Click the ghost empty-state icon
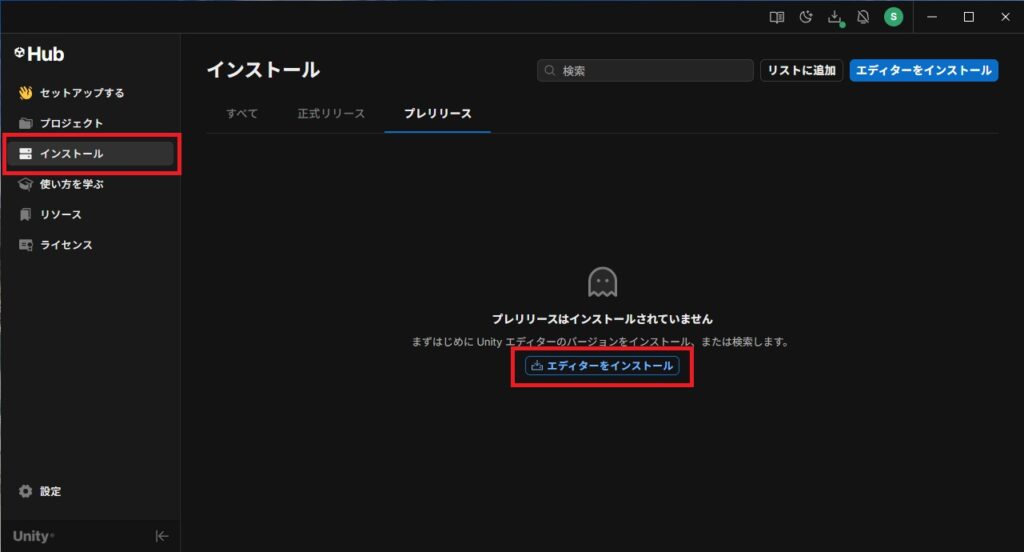 pos(602,282)
